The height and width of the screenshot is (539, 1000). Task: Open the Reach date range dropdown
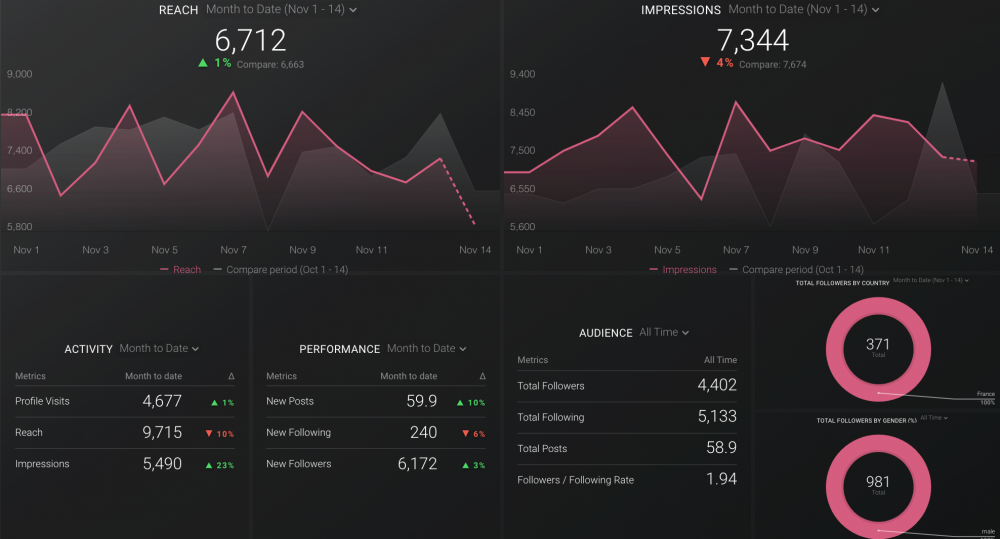[x=281, y=10]
